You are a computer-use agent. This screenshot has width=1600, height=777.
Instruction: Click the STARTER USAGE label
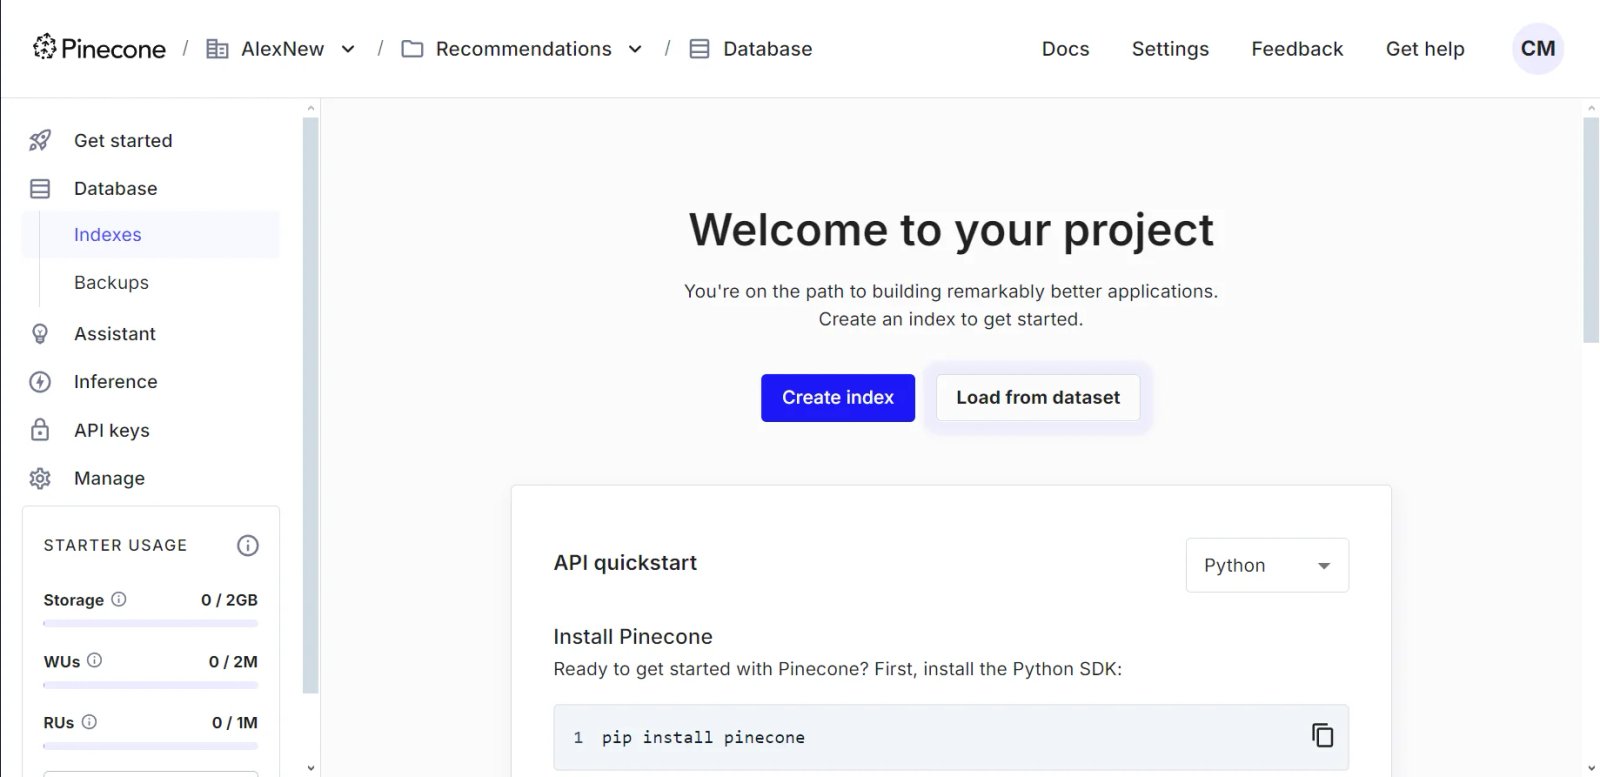tap(115, 545)
